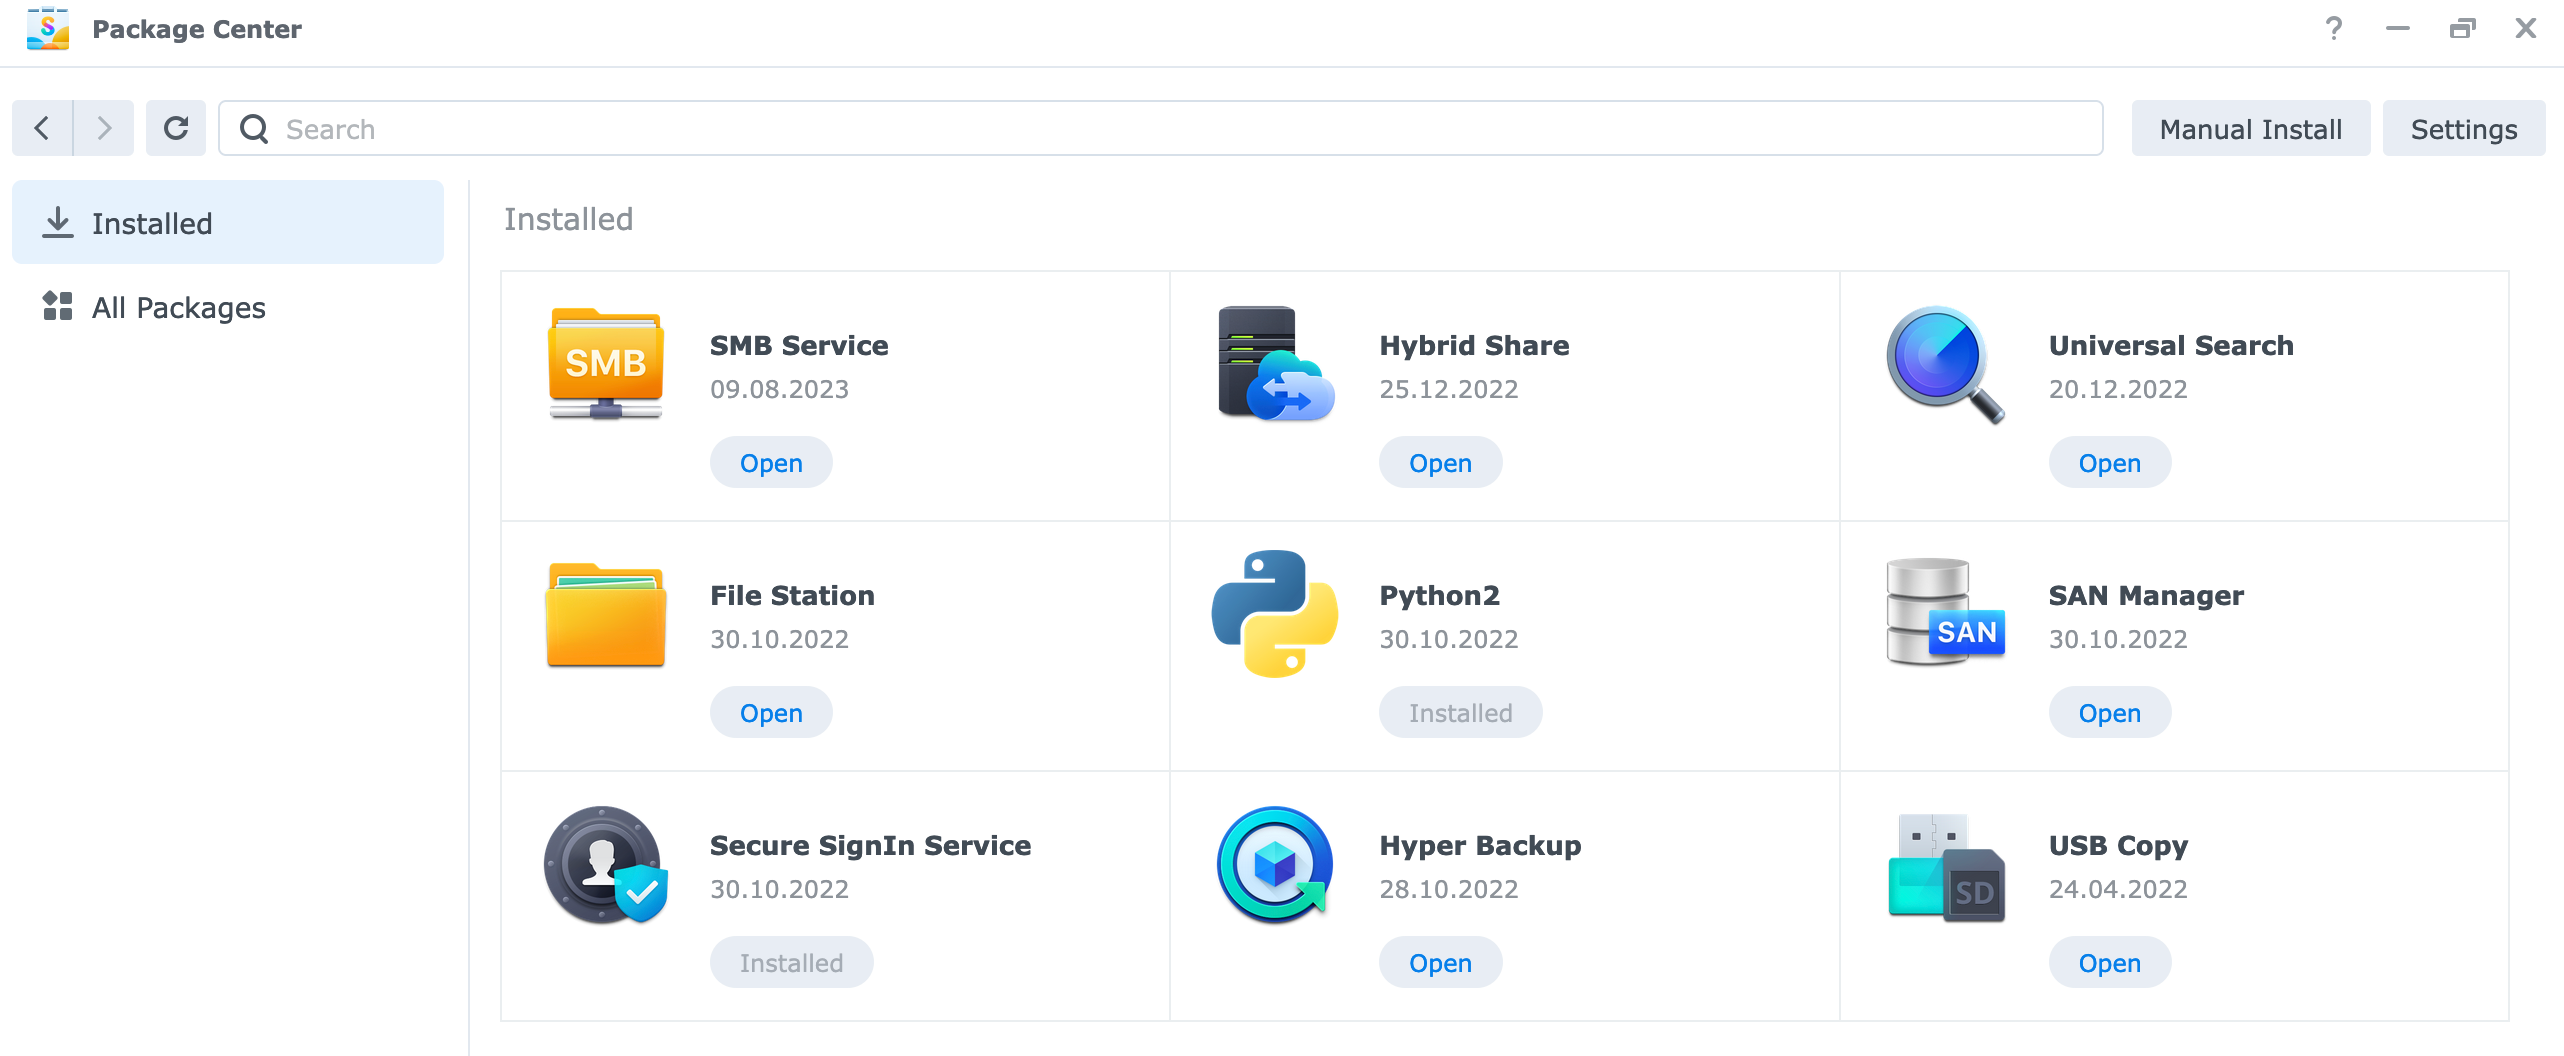2564x1056 pixels.
Task: Minimize the Package Center window
Action: click(2398, 28)
